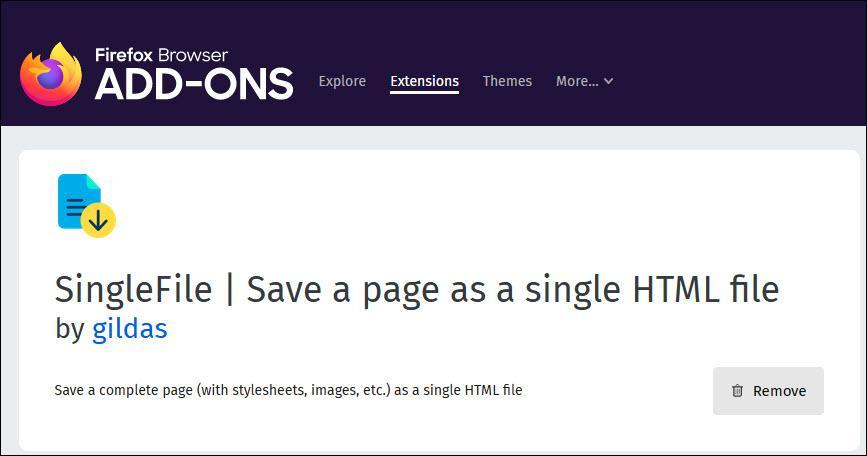
Task: Click the SingleFile extension icon
Action: tap(87, 206)
